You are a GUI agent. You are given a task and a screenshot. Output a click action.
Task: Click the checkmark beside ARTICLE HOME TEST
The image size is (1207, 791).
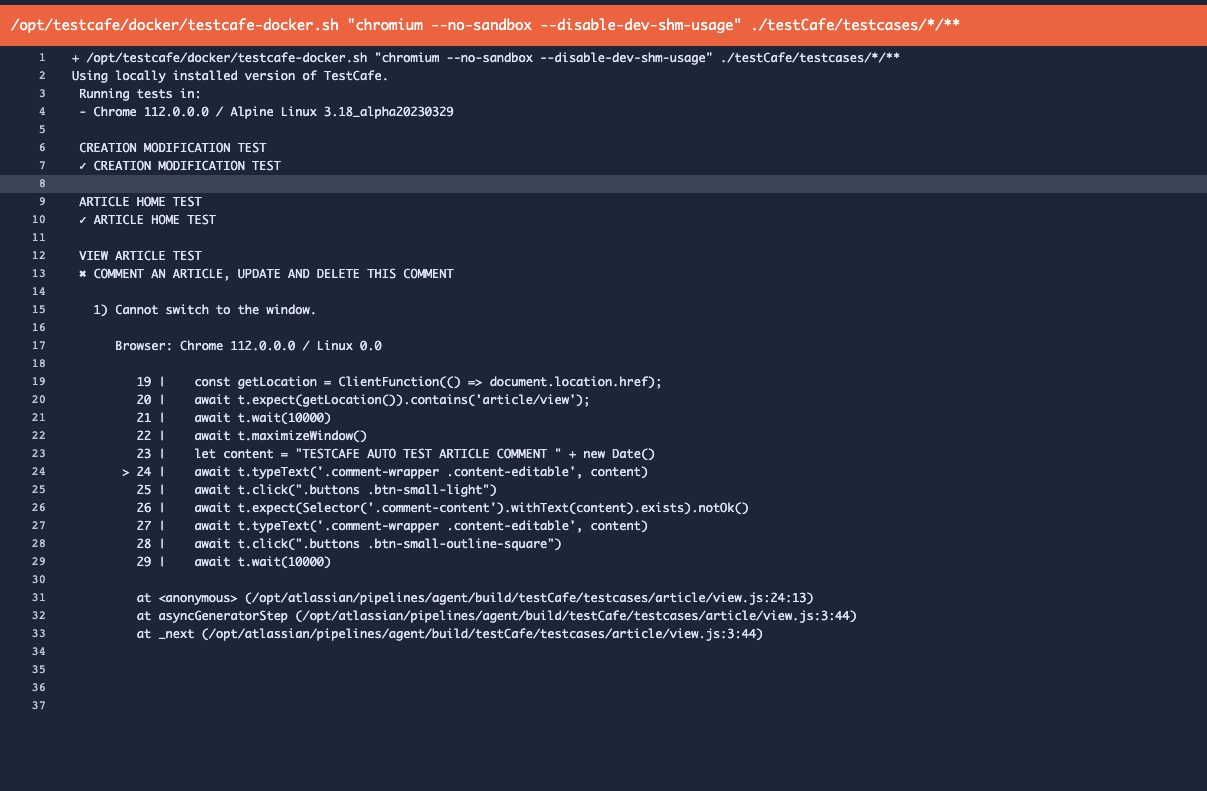pos(83,219)
